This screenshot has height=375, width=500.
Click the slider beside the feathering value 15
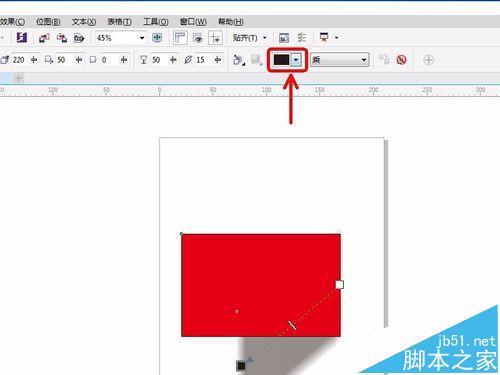pyautogui.click(x=218, y=60)
